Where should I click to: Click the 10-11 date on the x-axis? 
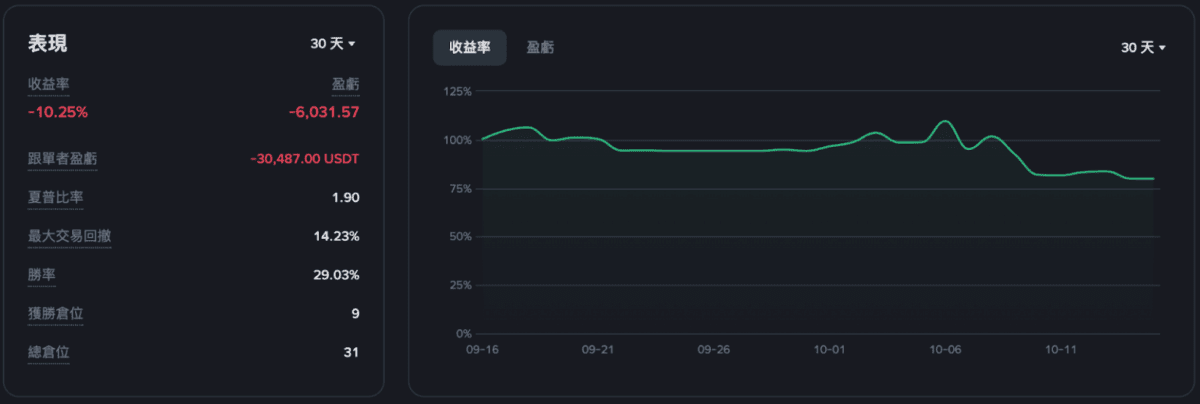pyautogui.click(x=1060, y=351)
